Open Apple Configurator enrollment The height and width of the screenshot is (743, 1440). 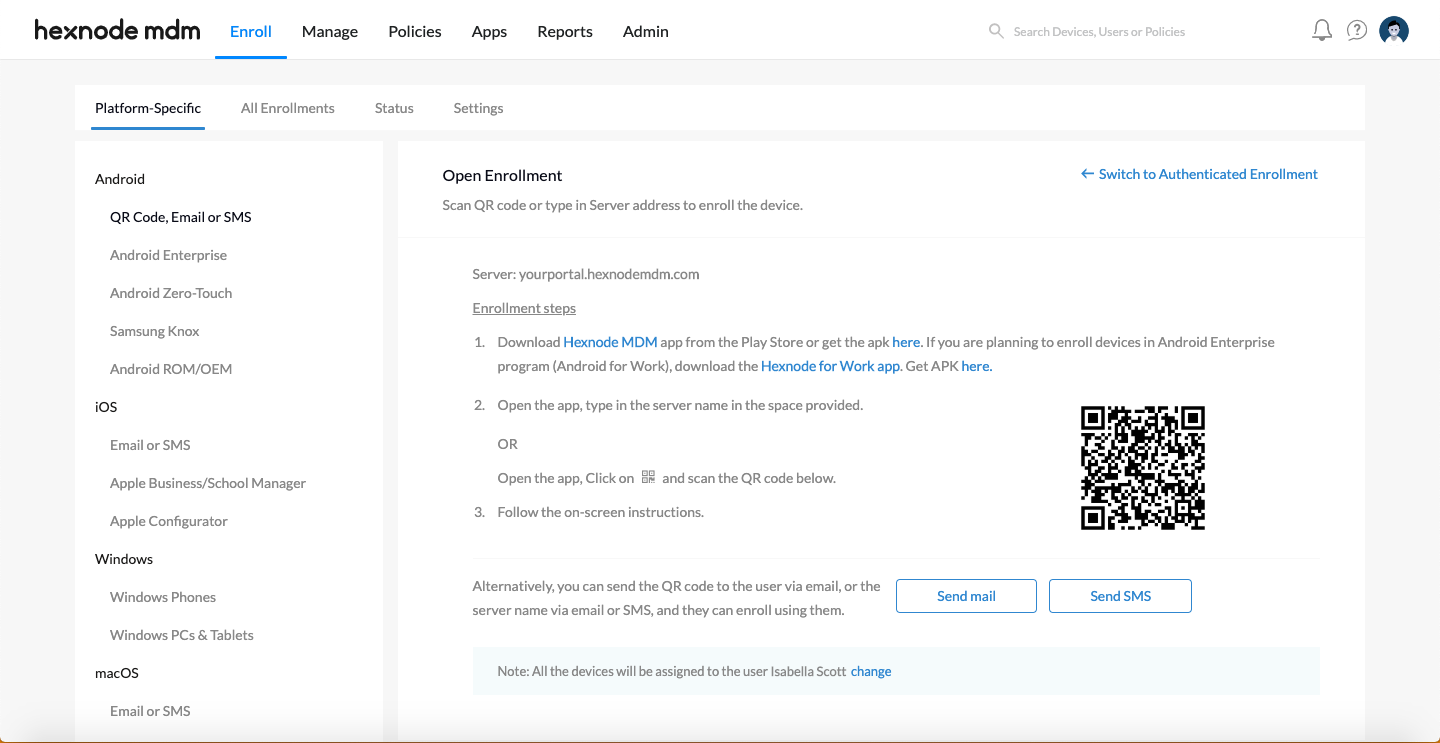pos(169,521)
